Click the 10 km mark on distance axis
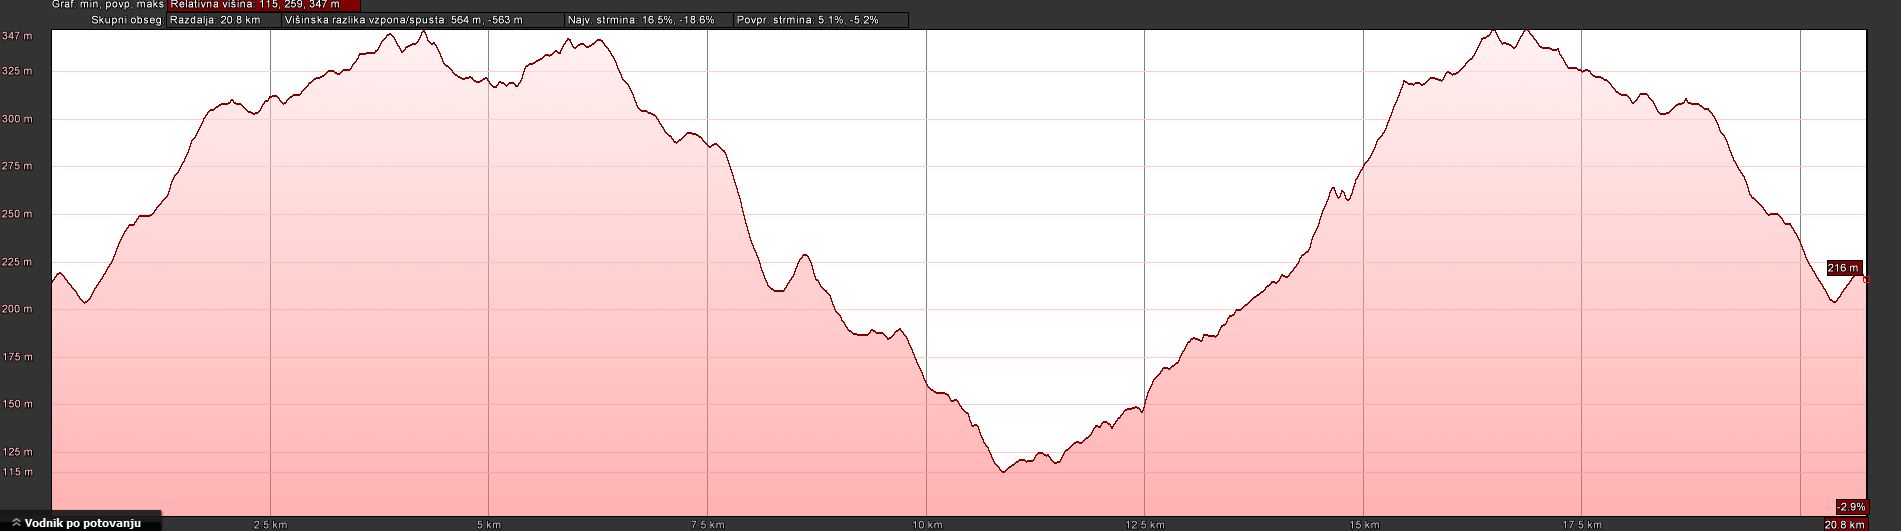 (927, 524)
